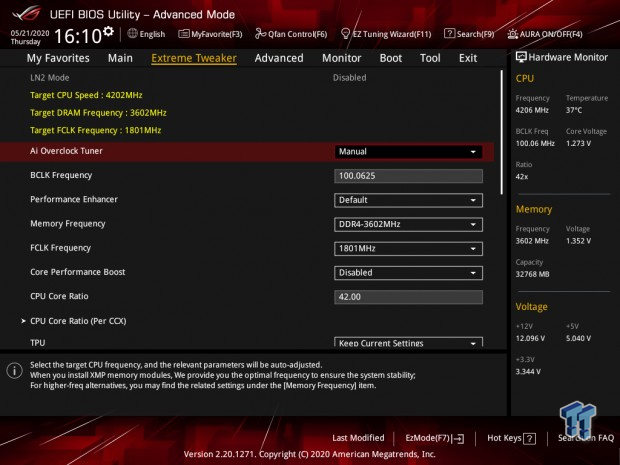Switch to the Boot tab

pos(391,58)
